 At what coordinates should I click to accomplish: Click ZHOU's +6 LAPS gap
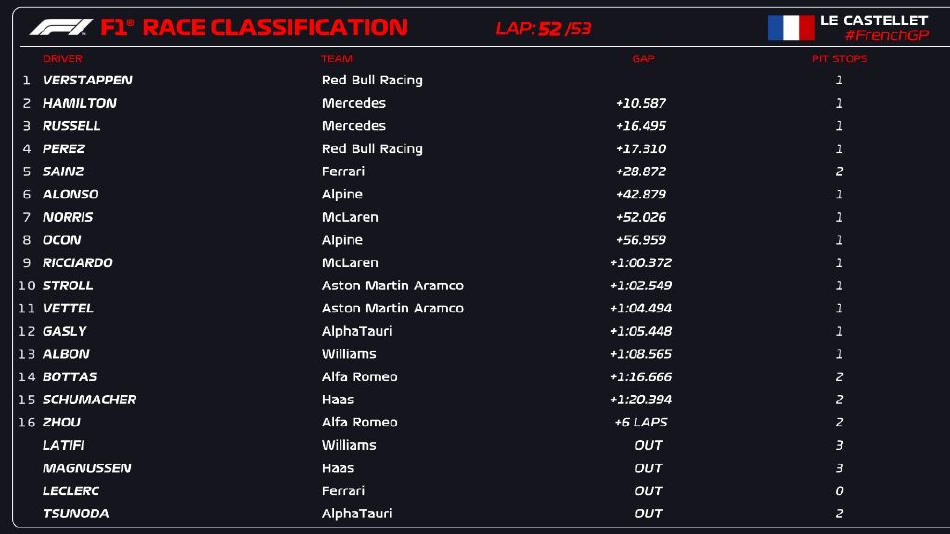coord(641,422)
